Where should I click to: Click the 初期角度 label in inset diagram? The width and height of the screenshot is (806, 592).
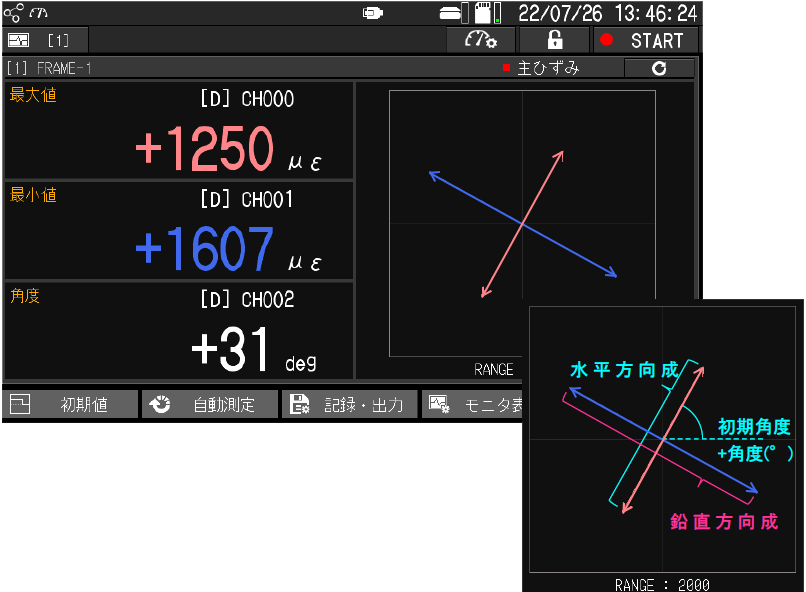(x=754, y=427)
